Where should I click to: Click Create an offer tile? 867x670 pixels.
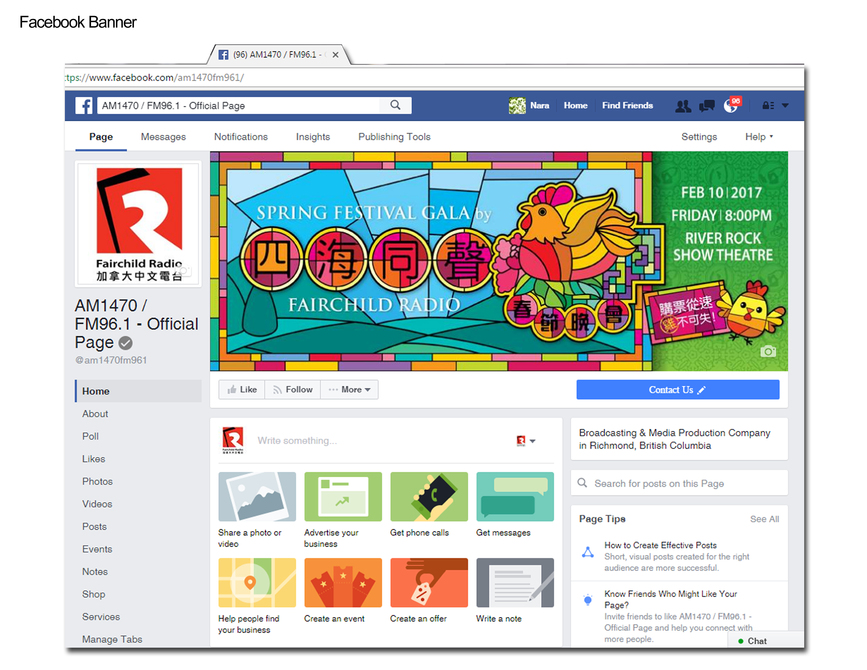click(429, 590)
